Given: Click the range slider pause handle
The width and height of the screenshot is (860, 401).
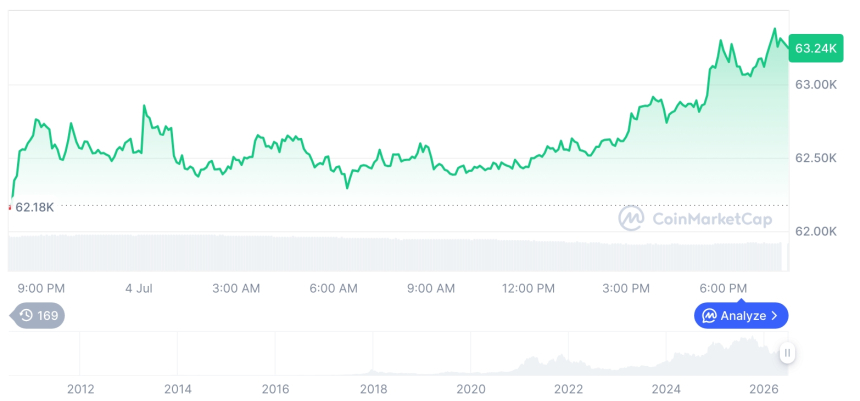Looking at the screenshot, I should (787, 353).
